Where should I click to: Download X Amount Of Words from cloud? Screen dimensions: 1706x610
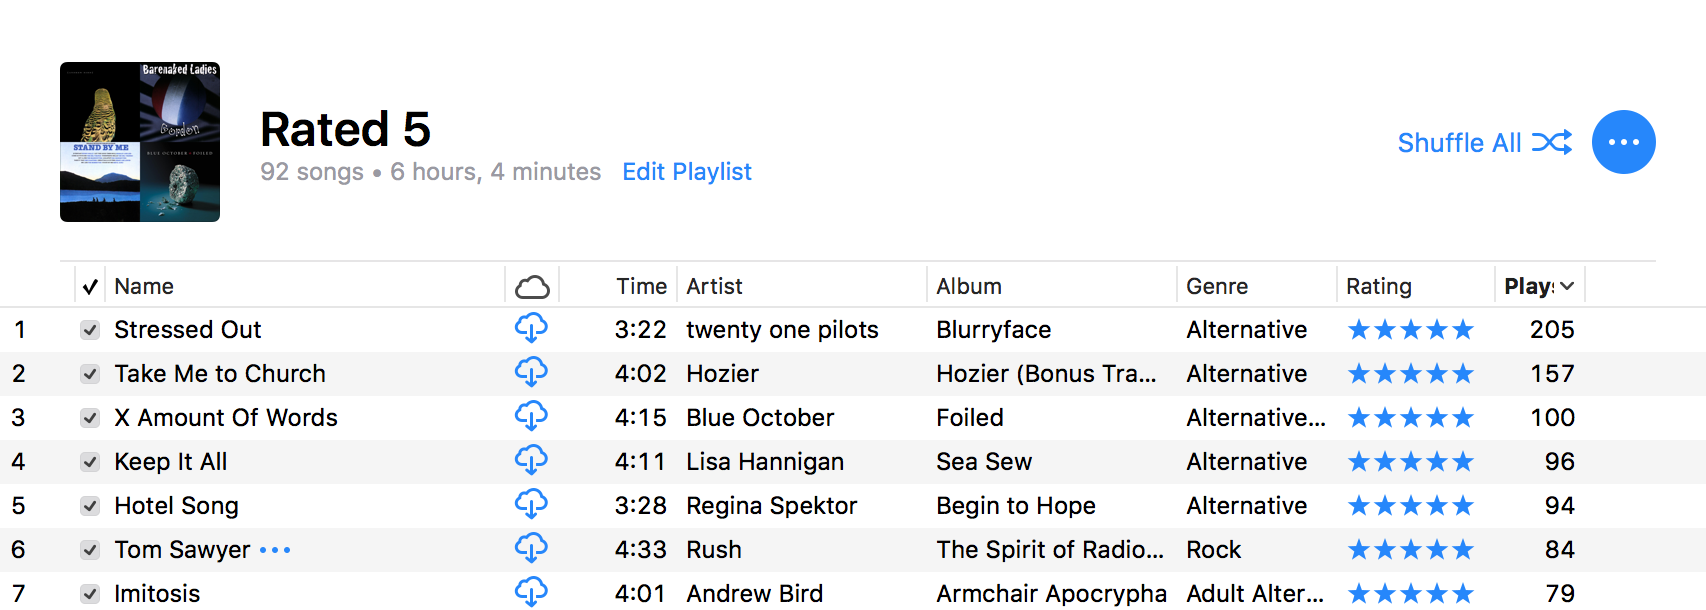531,416
